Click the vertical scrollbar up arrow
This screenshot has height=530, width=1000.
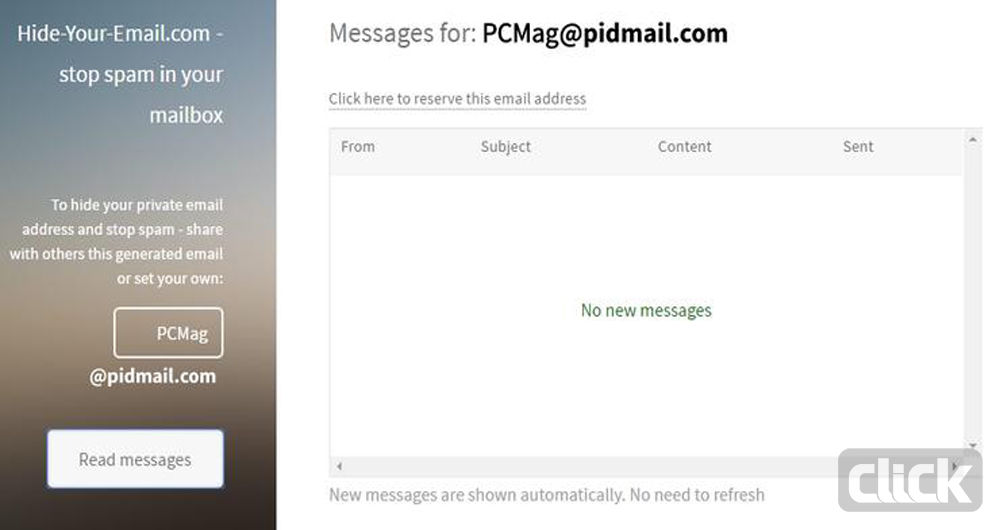coord(973,140)
